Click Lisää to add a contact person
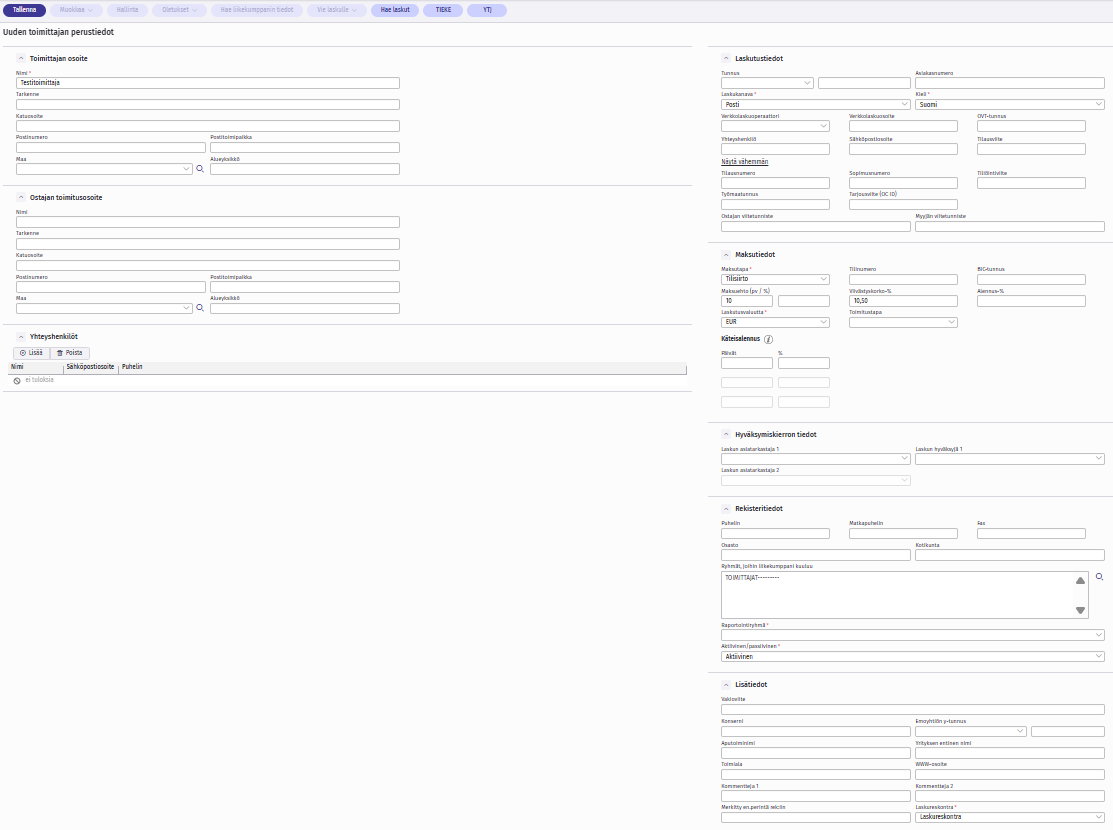1113x830 pixels. point(32,353)
